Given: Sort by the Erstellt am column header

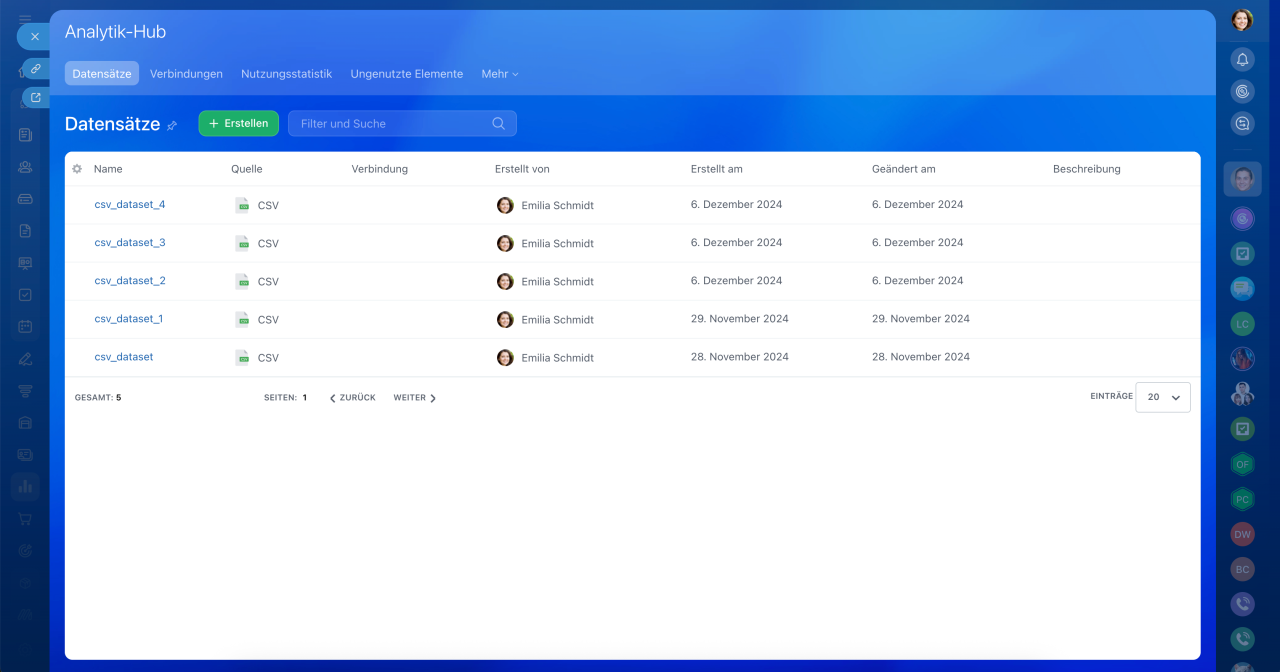Looking at the screenshot, I should pos(716,169).
